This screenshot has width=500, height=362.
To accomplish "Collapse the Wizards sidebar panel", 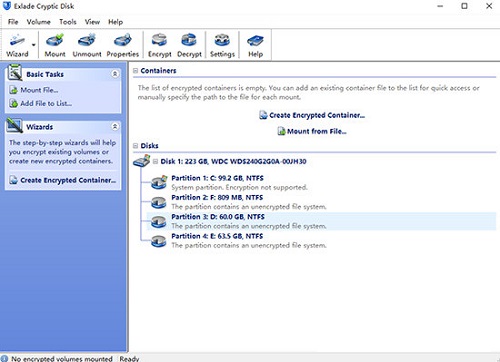I will (115, 127).
